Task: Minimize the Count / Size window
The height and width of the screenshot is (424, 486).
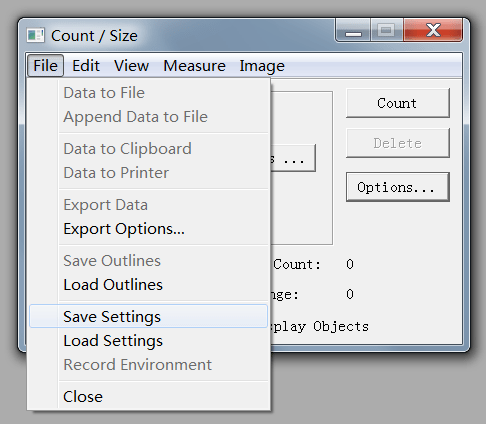Action: click(353, 30)
